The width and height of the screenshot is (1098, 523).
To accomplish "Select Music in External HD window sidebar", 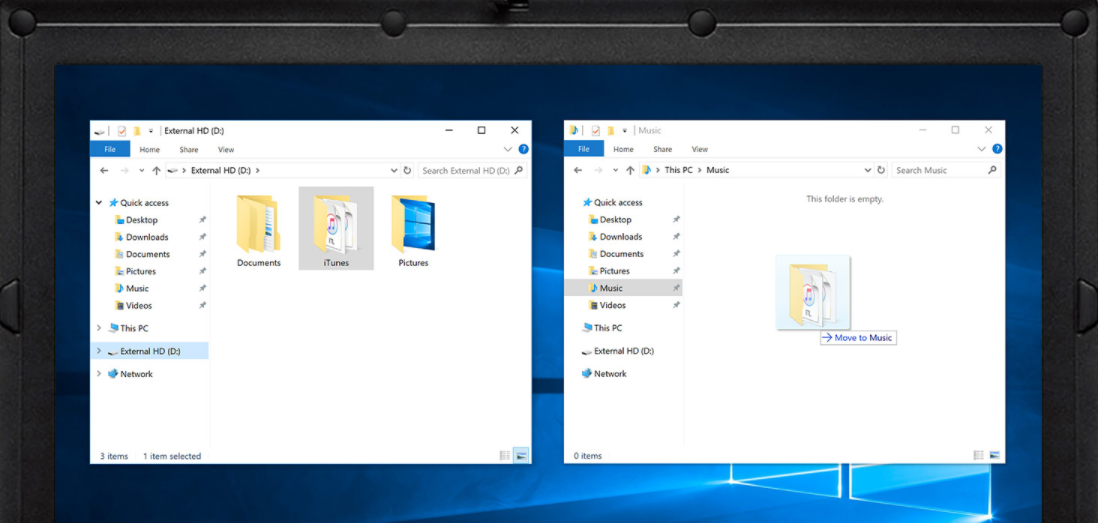I will coord(137,288).
